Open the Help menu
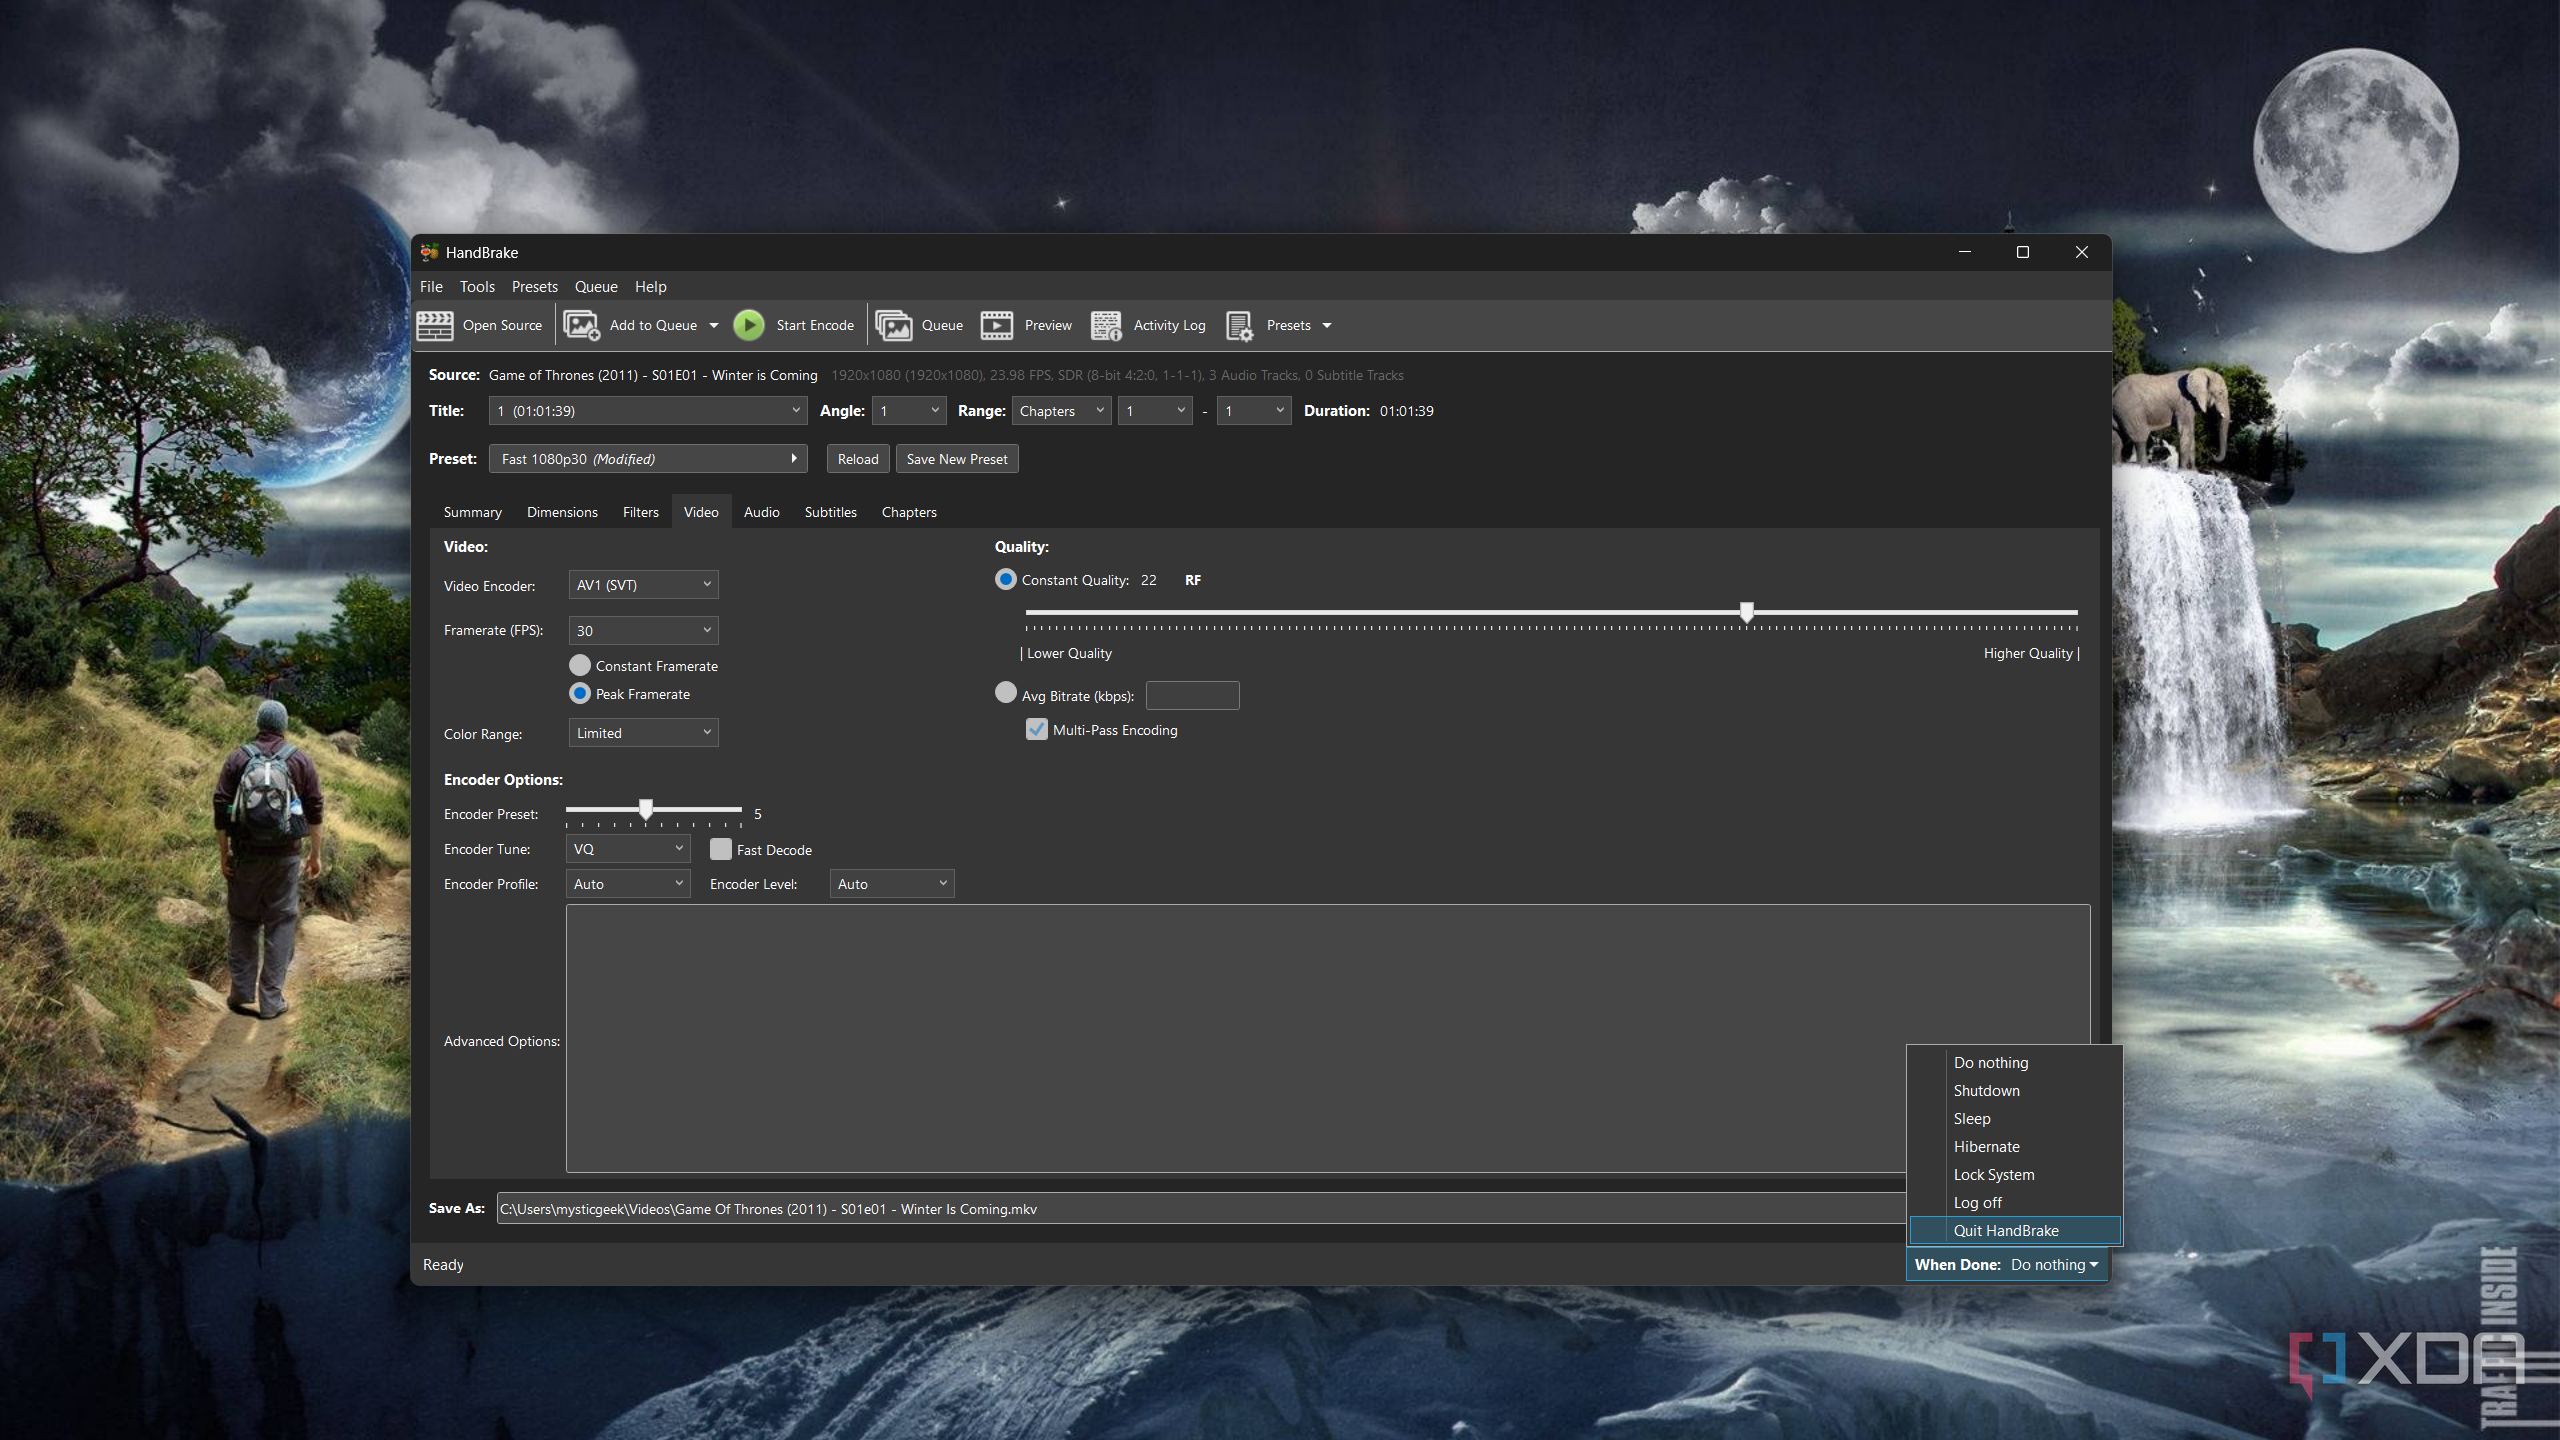Screen dimensions: 2560x1440 click(x=650, y=286)
